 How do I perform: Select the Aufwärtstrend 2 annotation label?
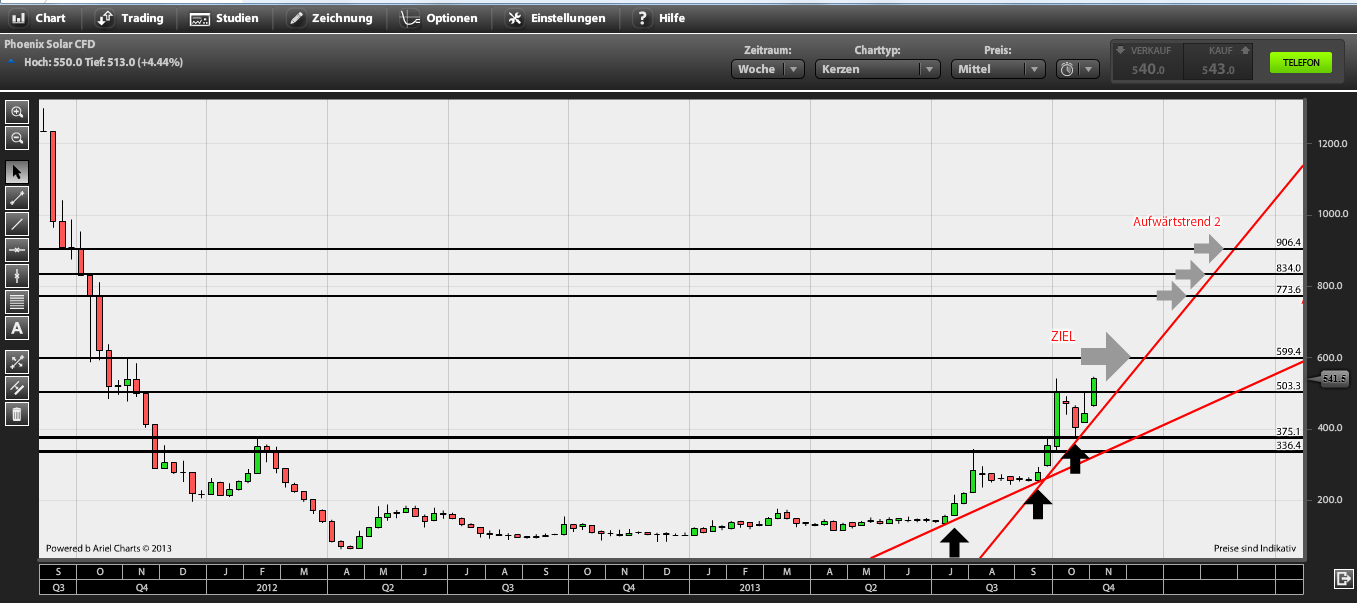pyautogui.click(x=1177, y=222)
